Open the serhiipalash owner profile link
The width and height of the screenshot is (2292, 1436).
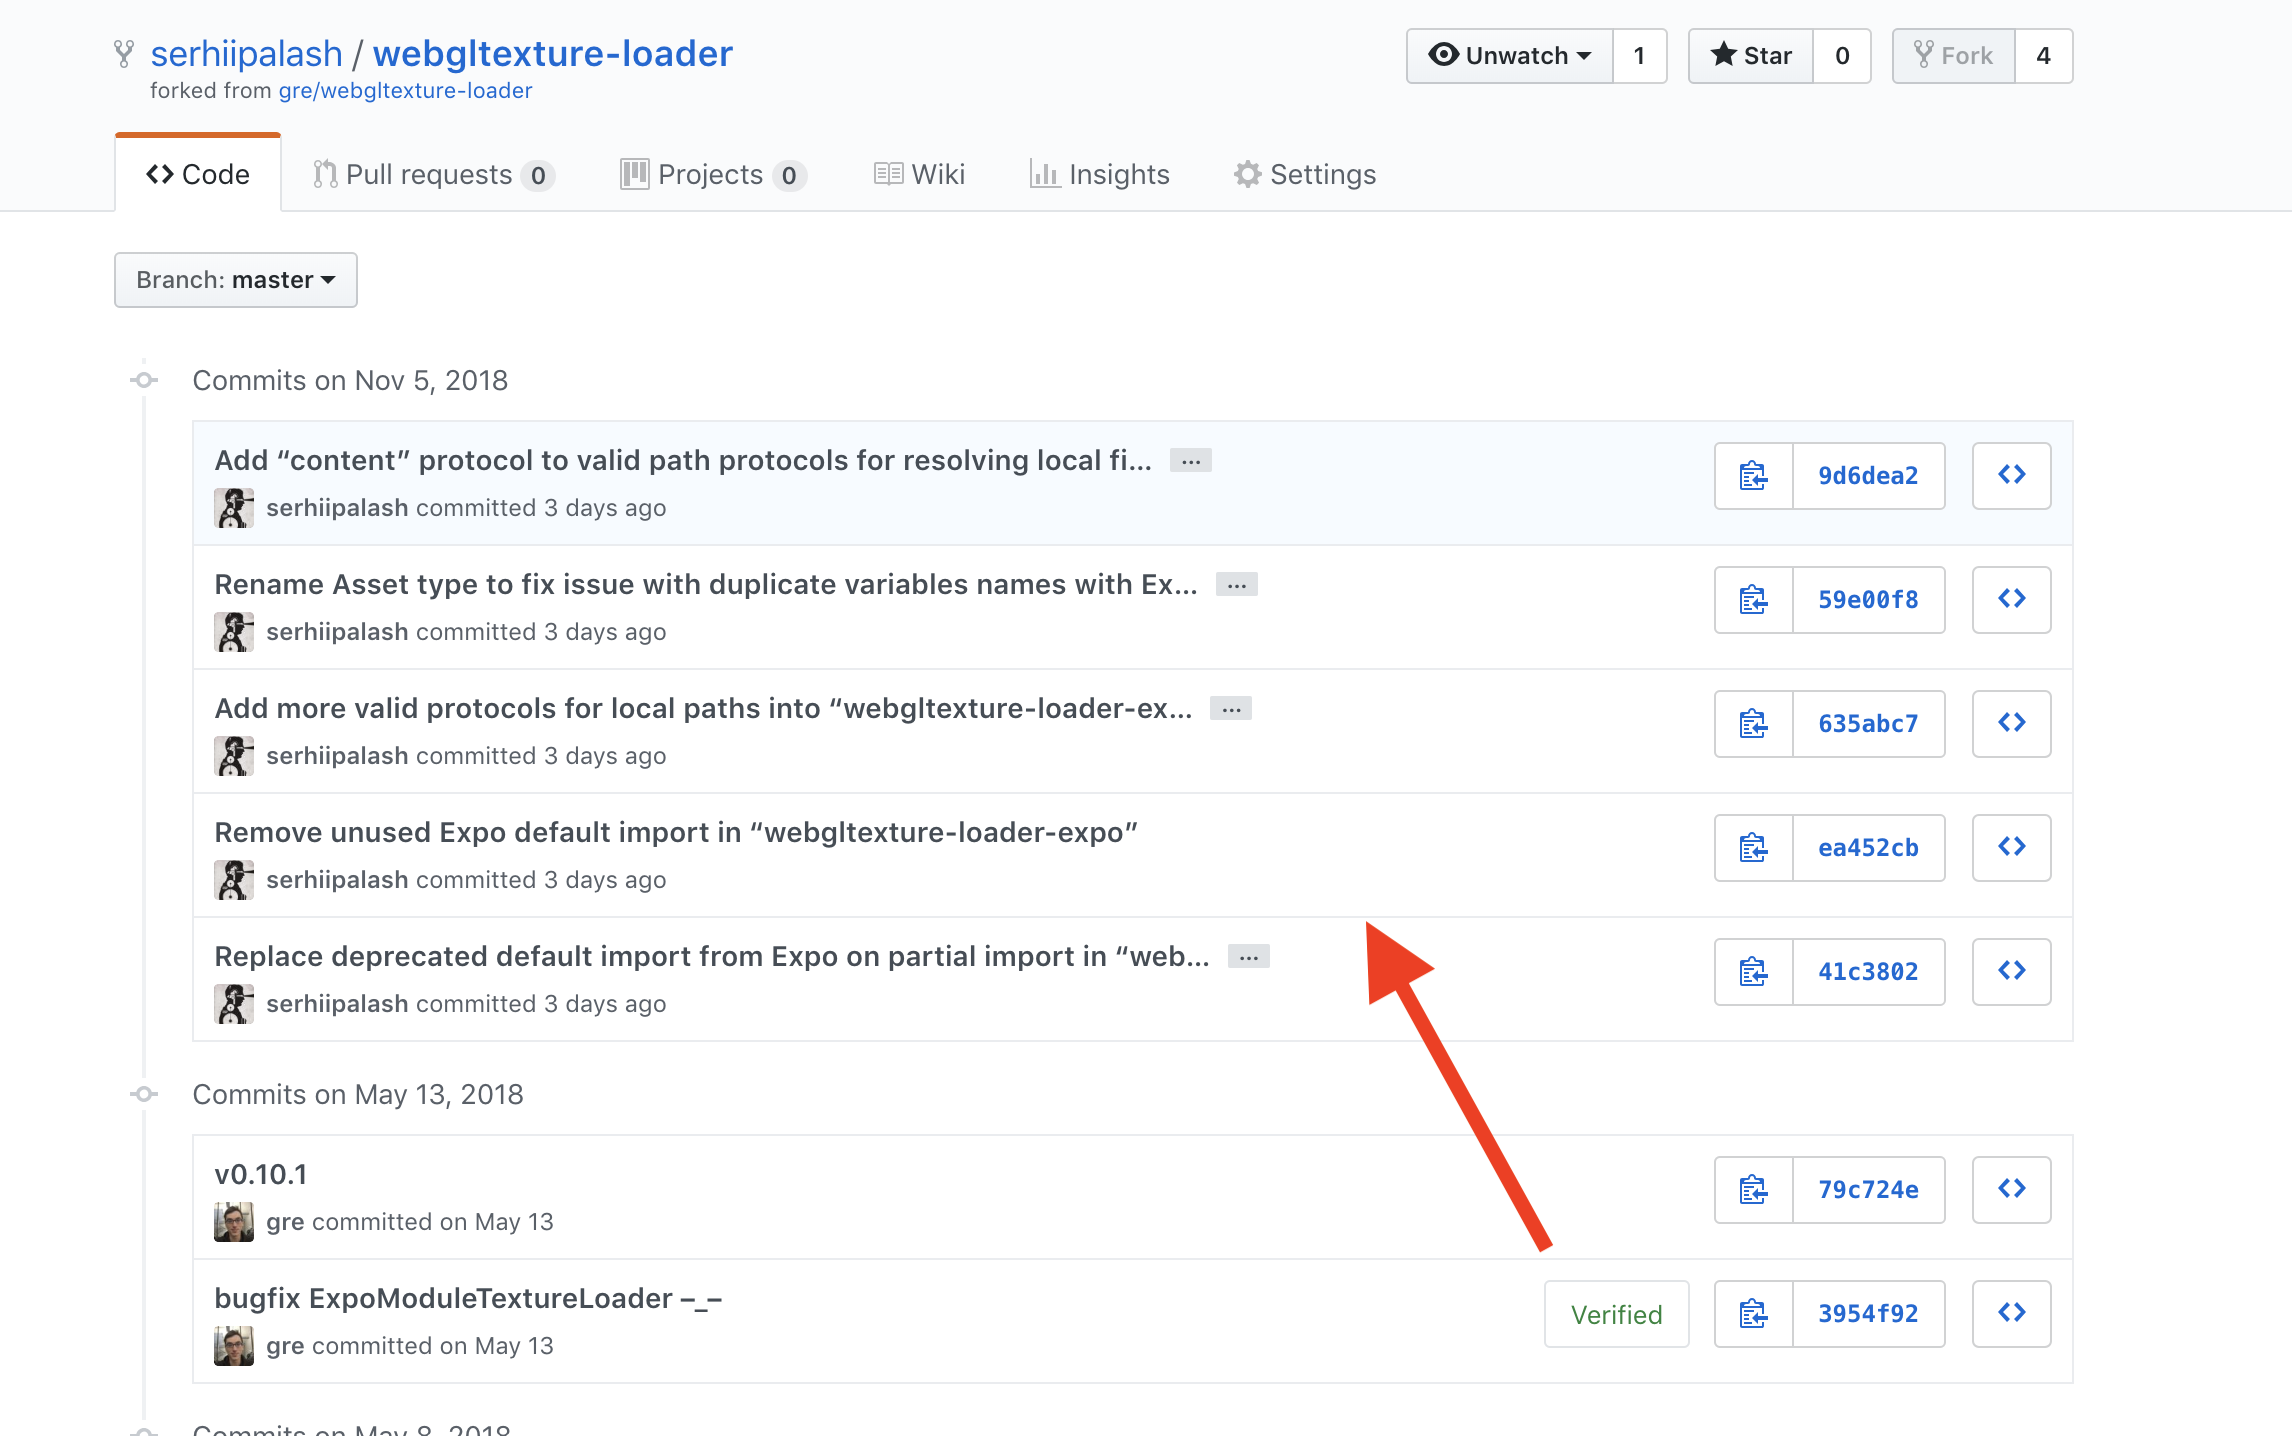pyautogui.click(x=247, y=54)
